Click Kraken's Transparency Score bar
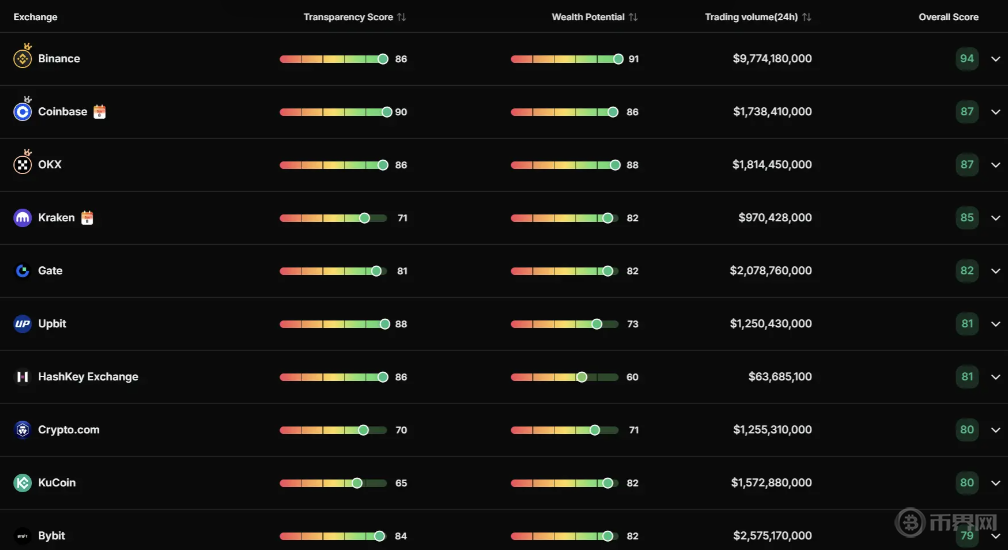 (x=334, y=218)
